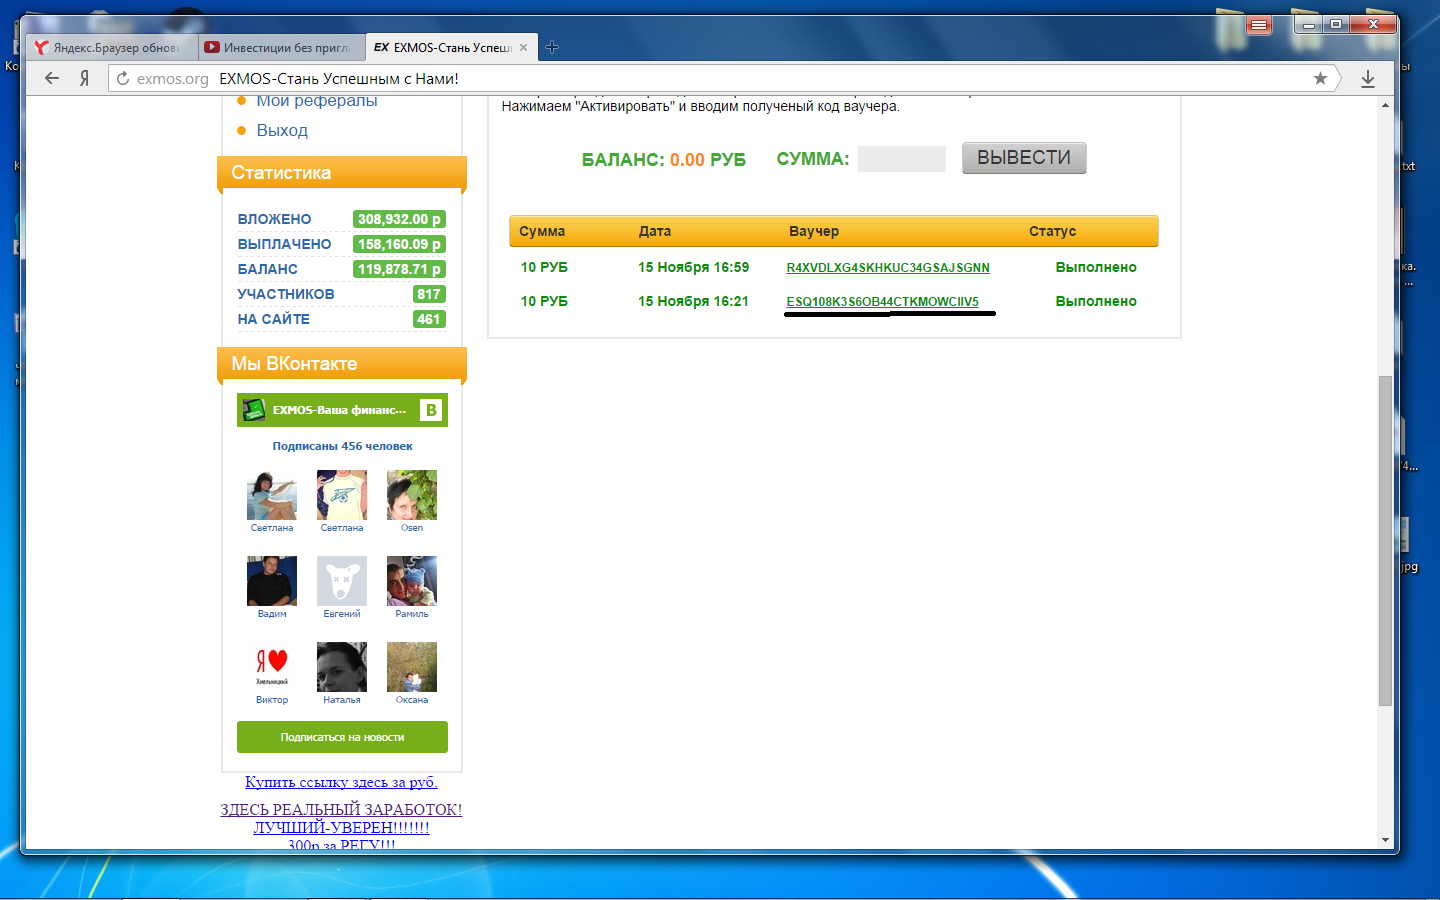Viewport: 1440px width, 900px height.
Task: Click Подписаться на новости button
Action: pos(342,737)
